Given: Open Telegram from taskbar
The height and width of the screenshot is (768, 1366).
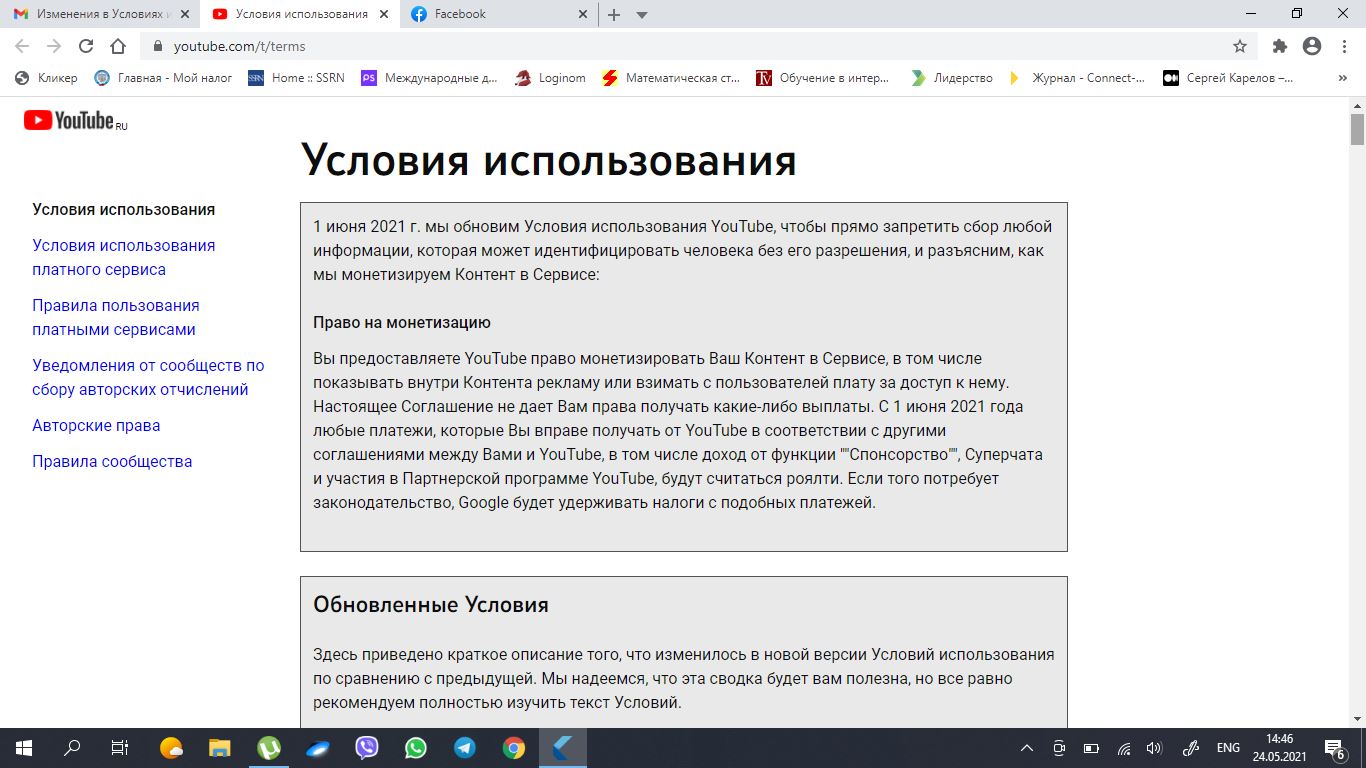Looking at the screenshot, I should click(x=465, y=748).
